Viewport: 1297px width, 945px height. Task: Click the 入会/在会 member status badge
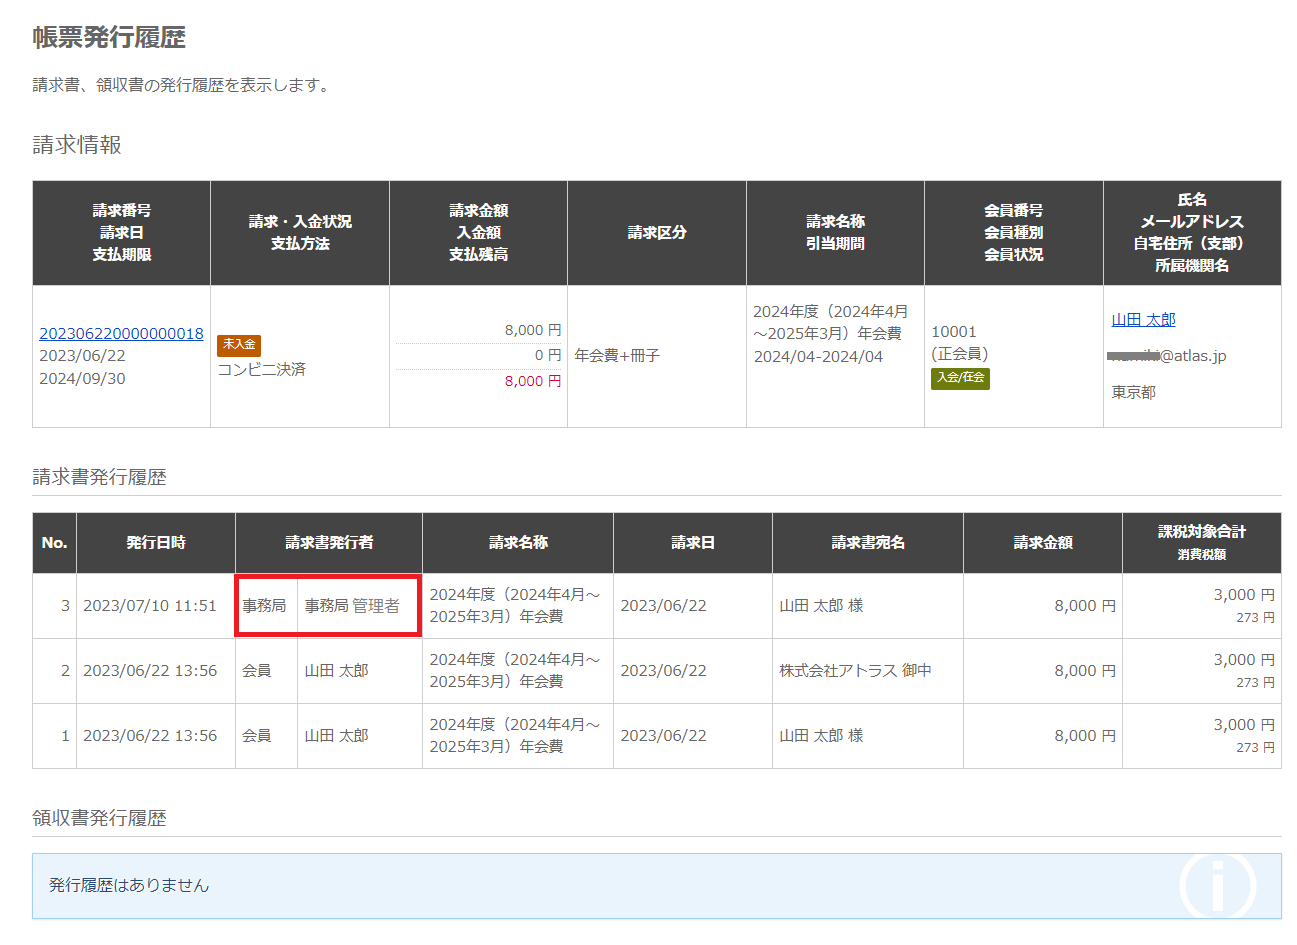click(x=960, y=378)
